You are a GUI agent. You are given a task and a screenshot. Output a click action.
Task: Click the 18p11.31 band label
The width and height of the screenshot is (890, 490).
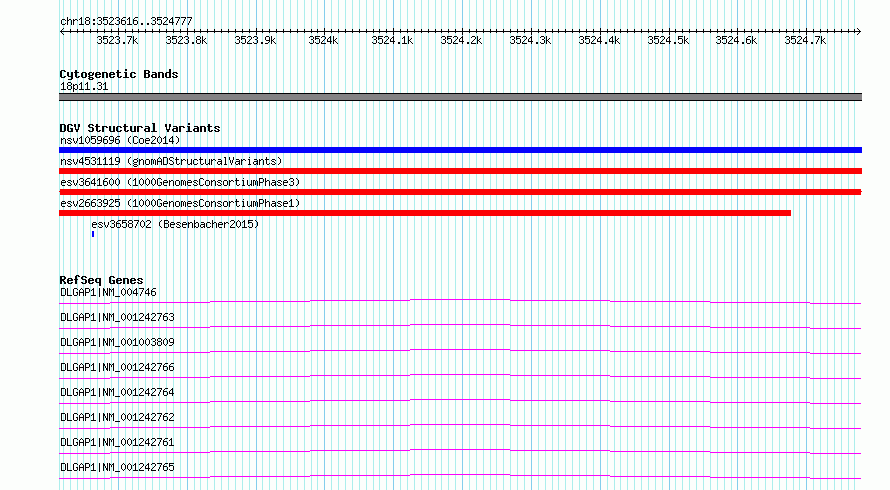point(84,86)
